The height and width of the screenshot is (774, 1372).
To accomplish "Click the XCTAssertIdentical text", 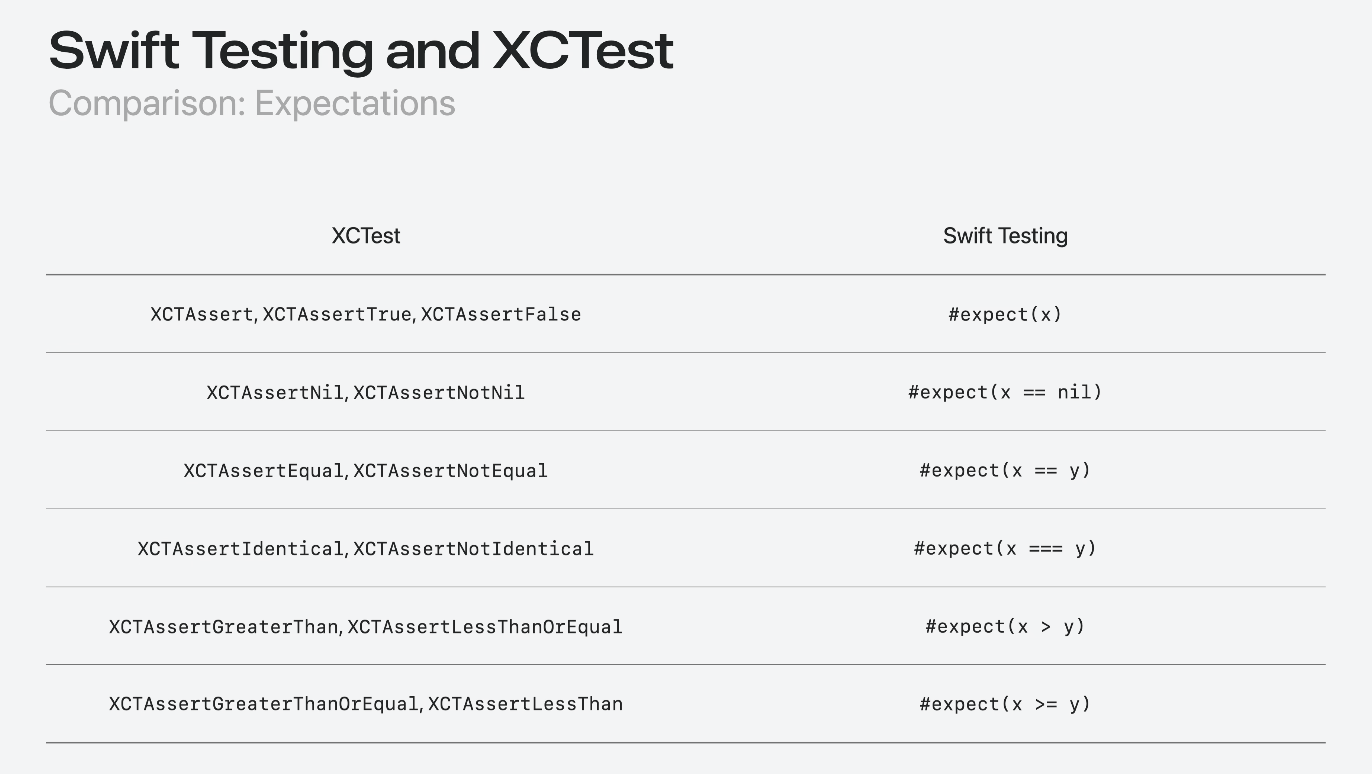I will tap(241, 548).
